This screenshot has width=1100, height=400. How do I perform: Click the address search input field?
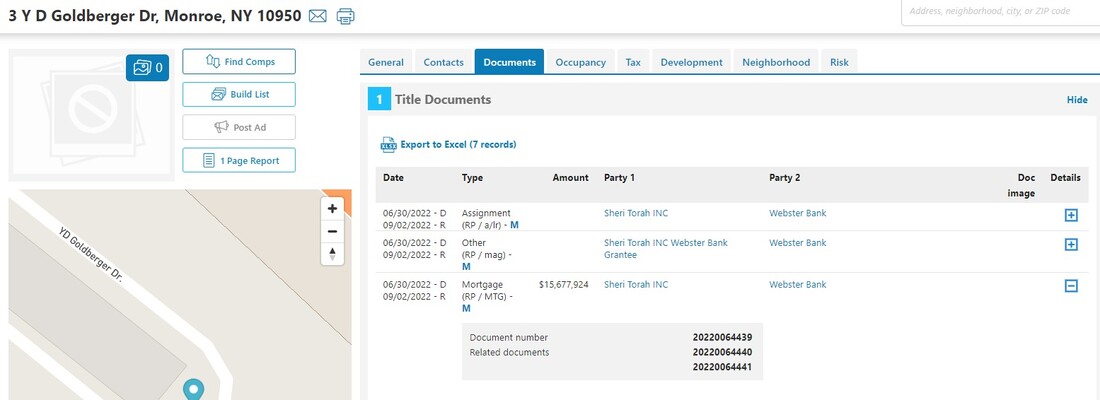[1000, 12]
